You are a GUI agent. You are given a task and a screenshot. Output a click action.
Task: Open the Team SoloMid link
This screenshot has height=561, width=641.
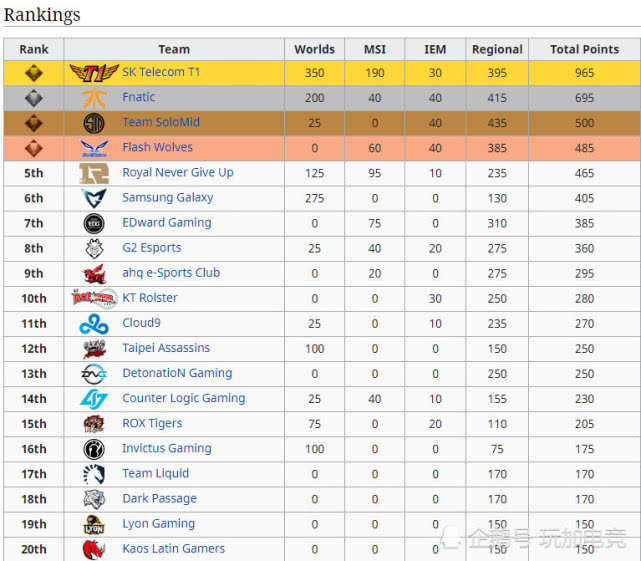[161, 122]
